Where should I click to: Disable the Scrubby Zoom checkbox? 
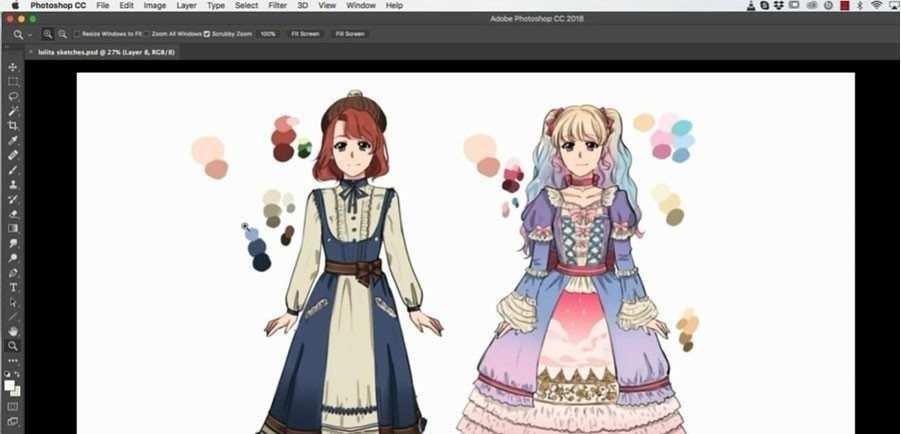click(207, 34)
